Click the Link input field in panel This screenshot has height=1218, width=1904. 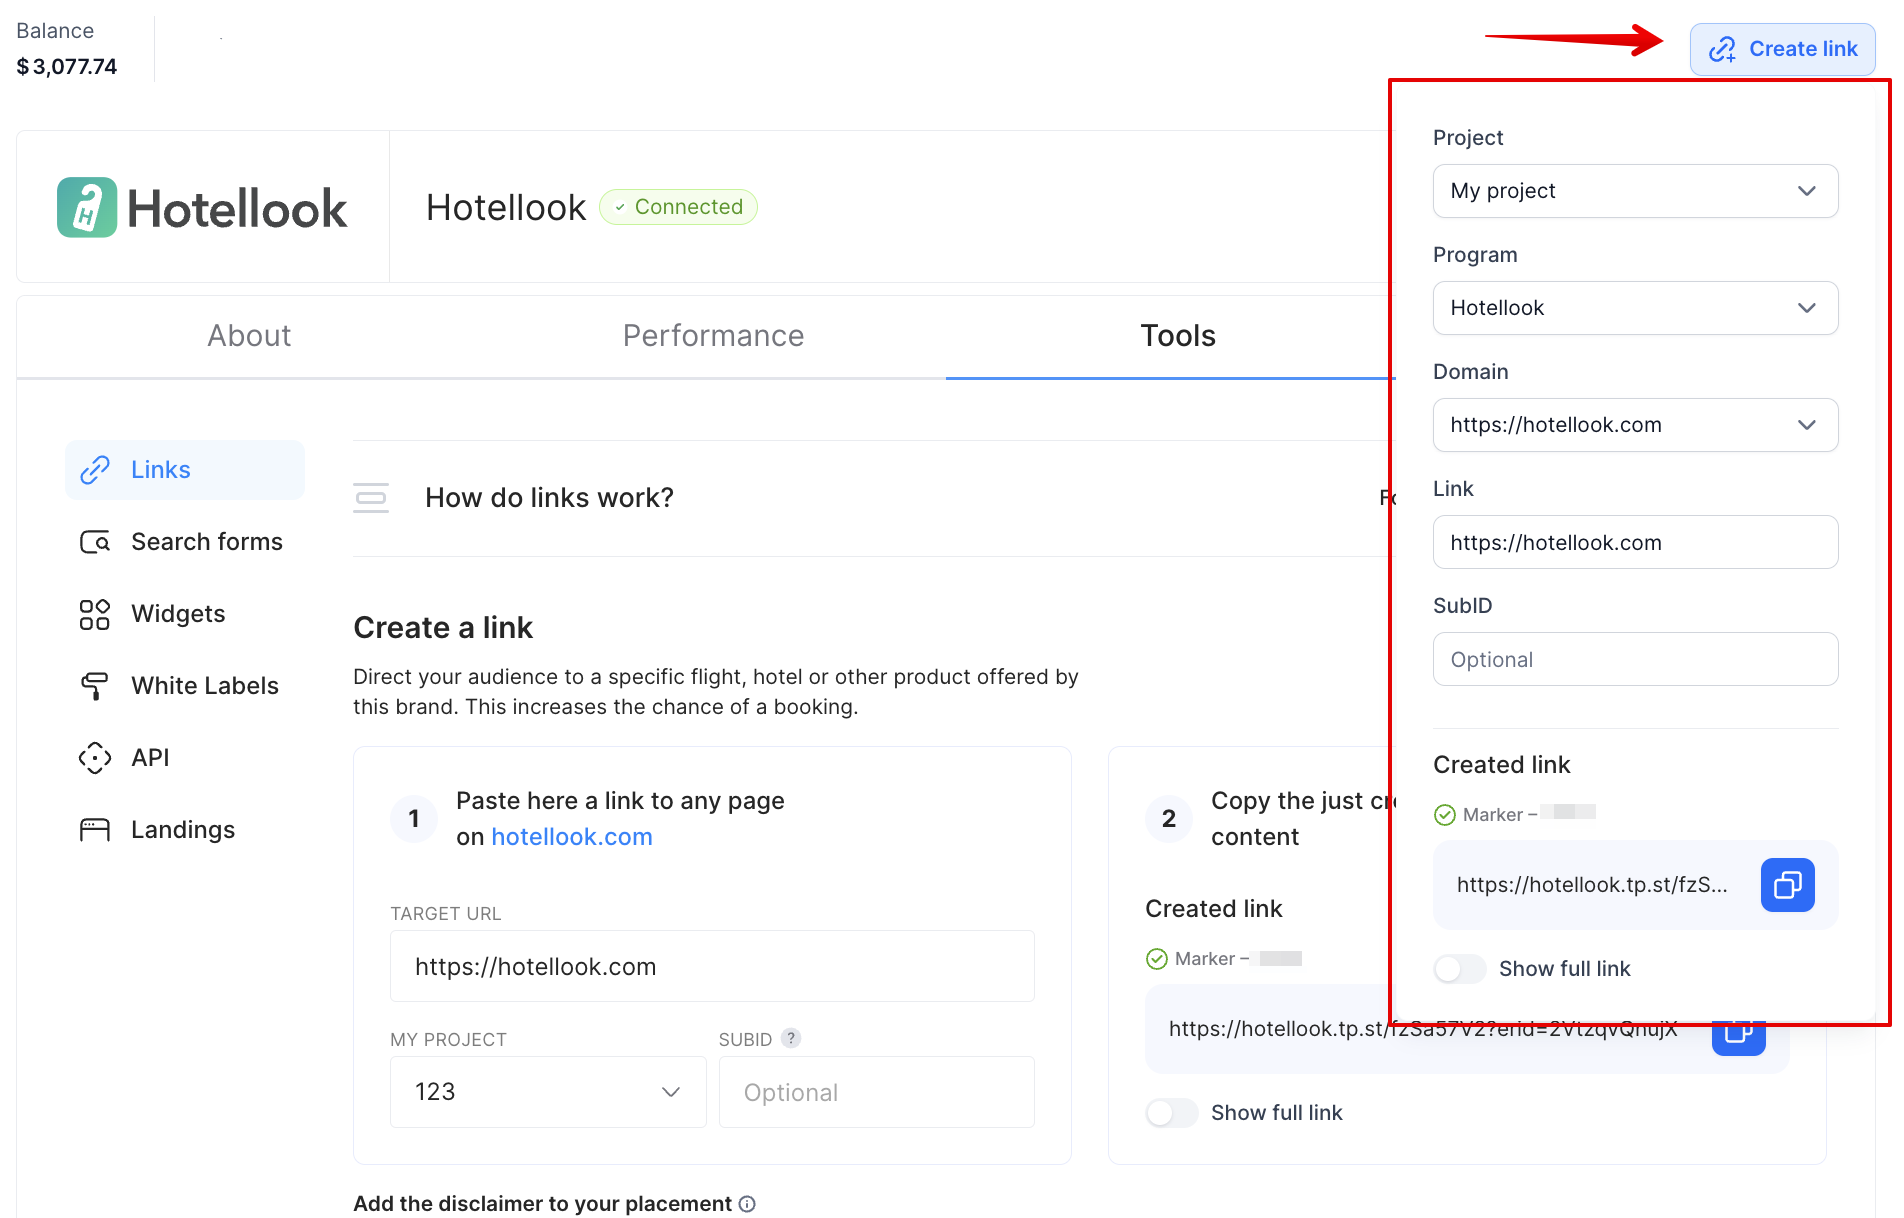click(1635, 542)
